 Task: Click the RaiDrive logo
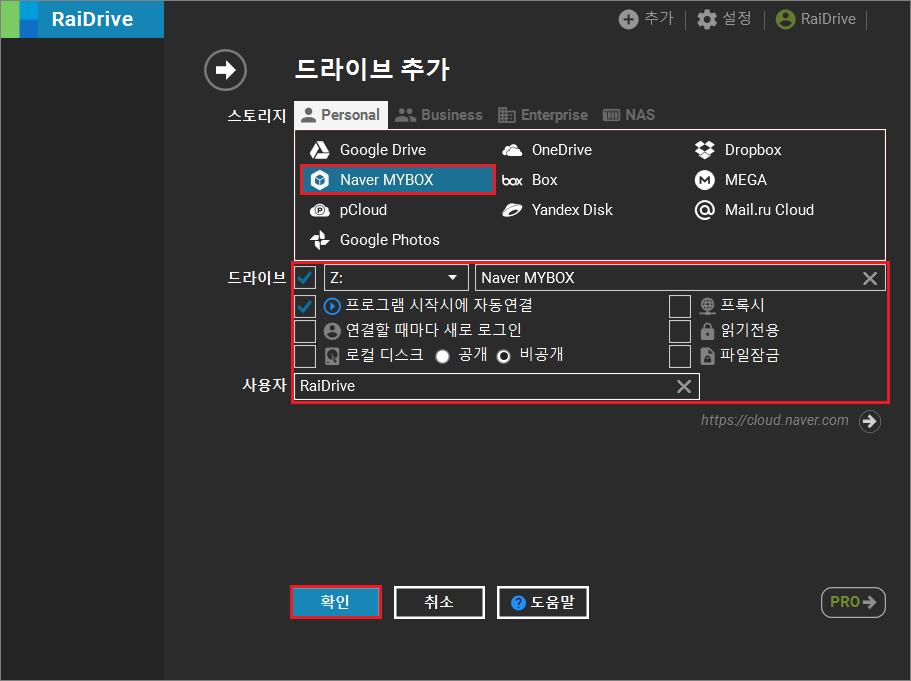(x=83, y=19)
